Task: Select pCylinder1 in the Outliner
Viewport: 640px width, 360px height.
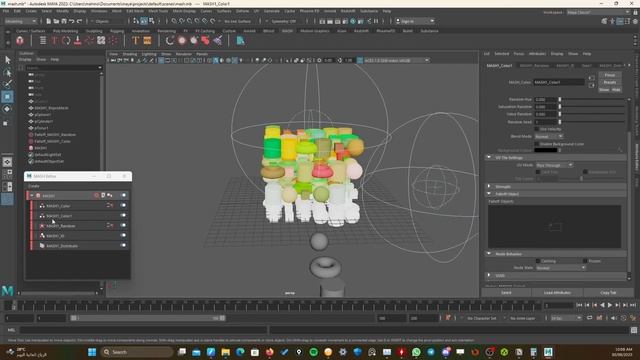Action: tap(43, 121)
